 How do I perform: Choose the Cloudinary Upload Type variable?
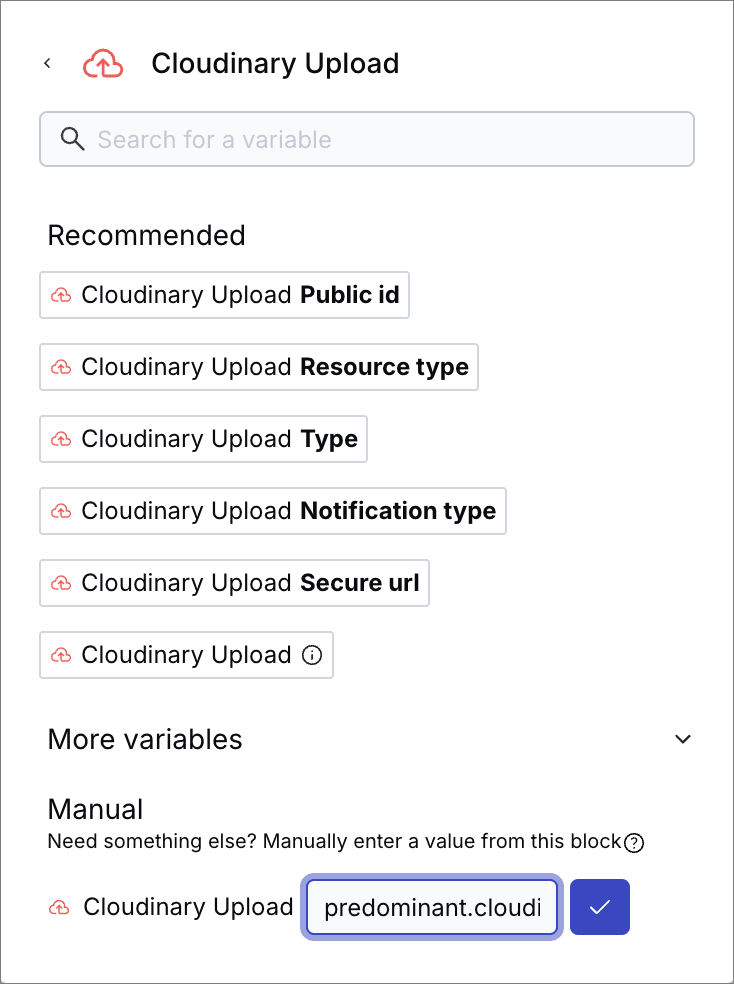pos(204,440)
